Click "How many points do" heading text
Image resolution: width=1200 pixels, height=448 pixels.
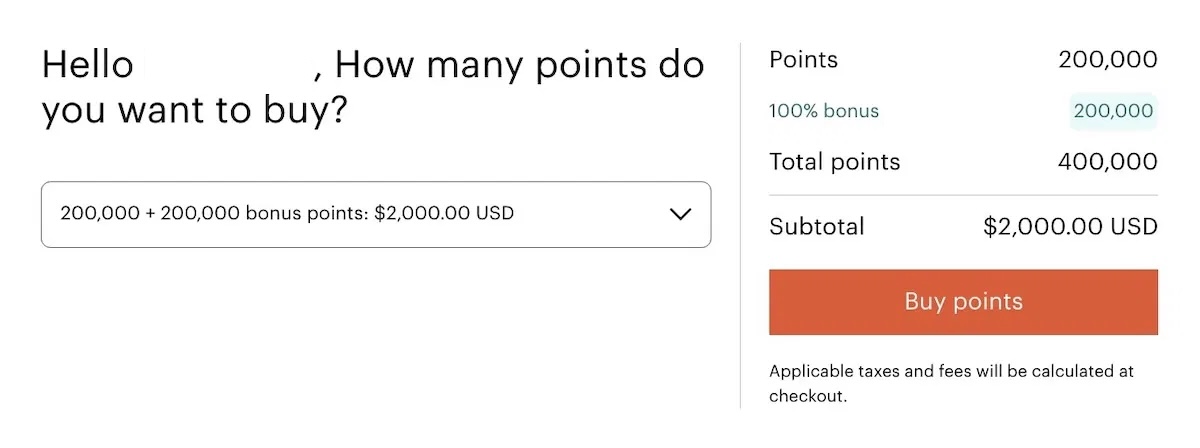(519, 66)
